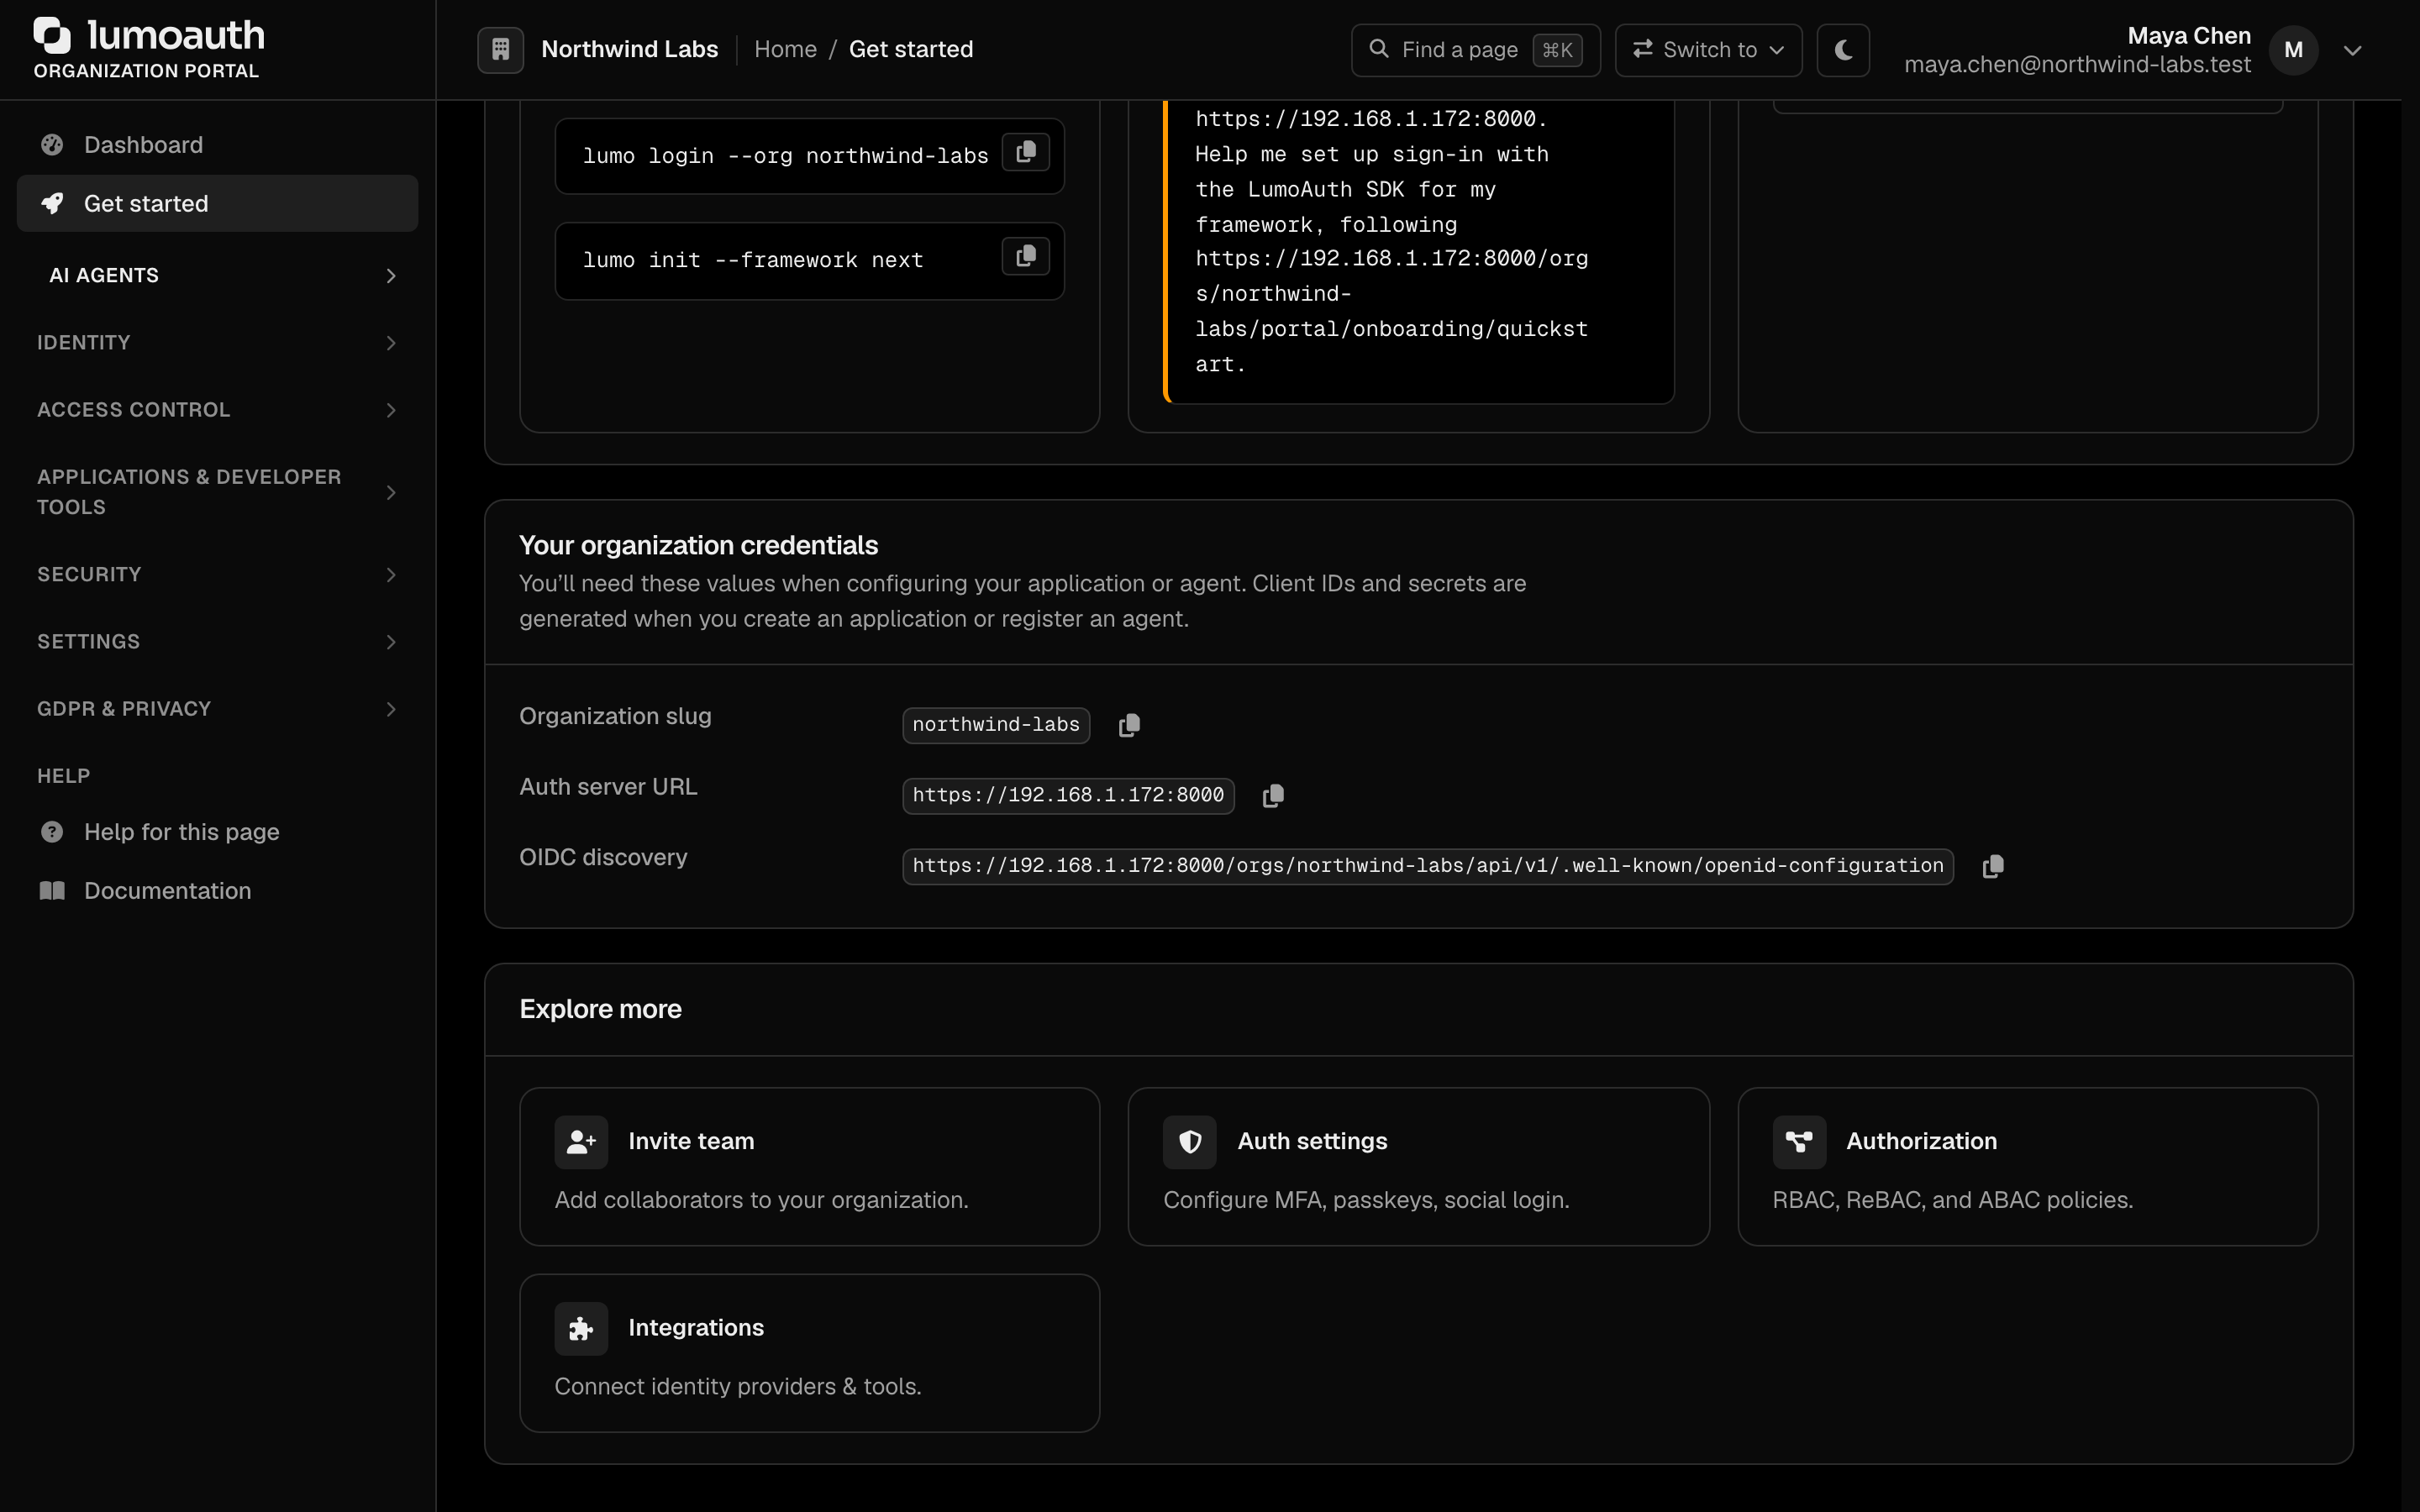Screen dimensions: 2420x1512
Task: Copy the Auth server URL
Action: pos(1273,796)
